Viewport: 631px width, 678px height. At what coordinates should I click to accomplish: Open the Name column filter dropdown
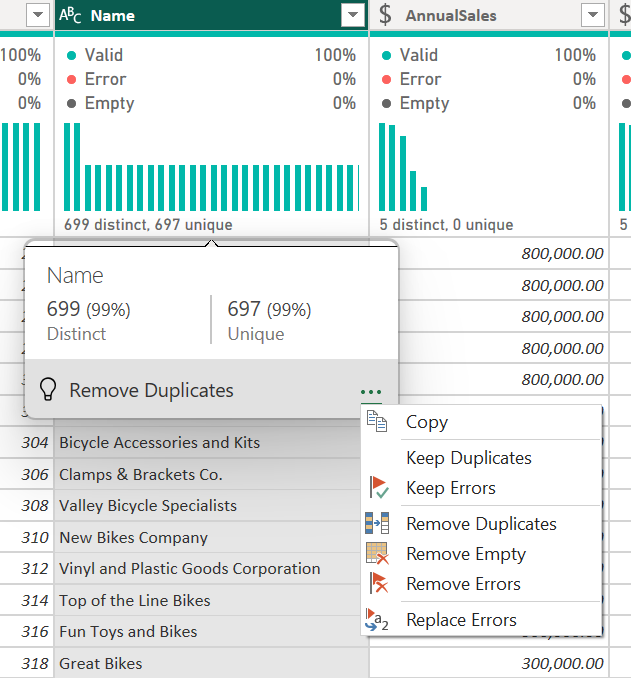coord(353,15)
